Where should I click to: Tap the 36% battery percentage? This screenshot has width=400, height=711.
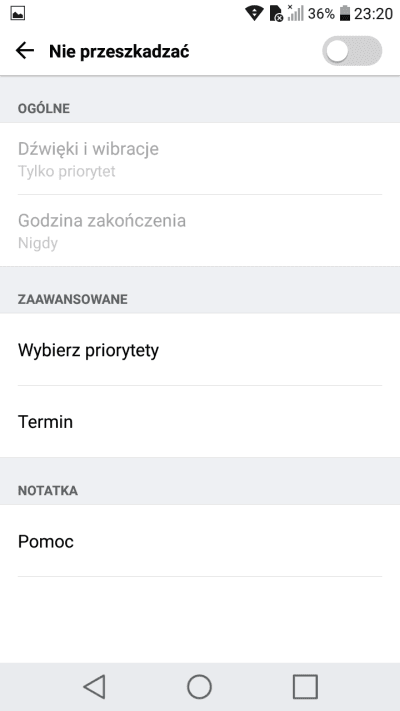tap(321, 14)
